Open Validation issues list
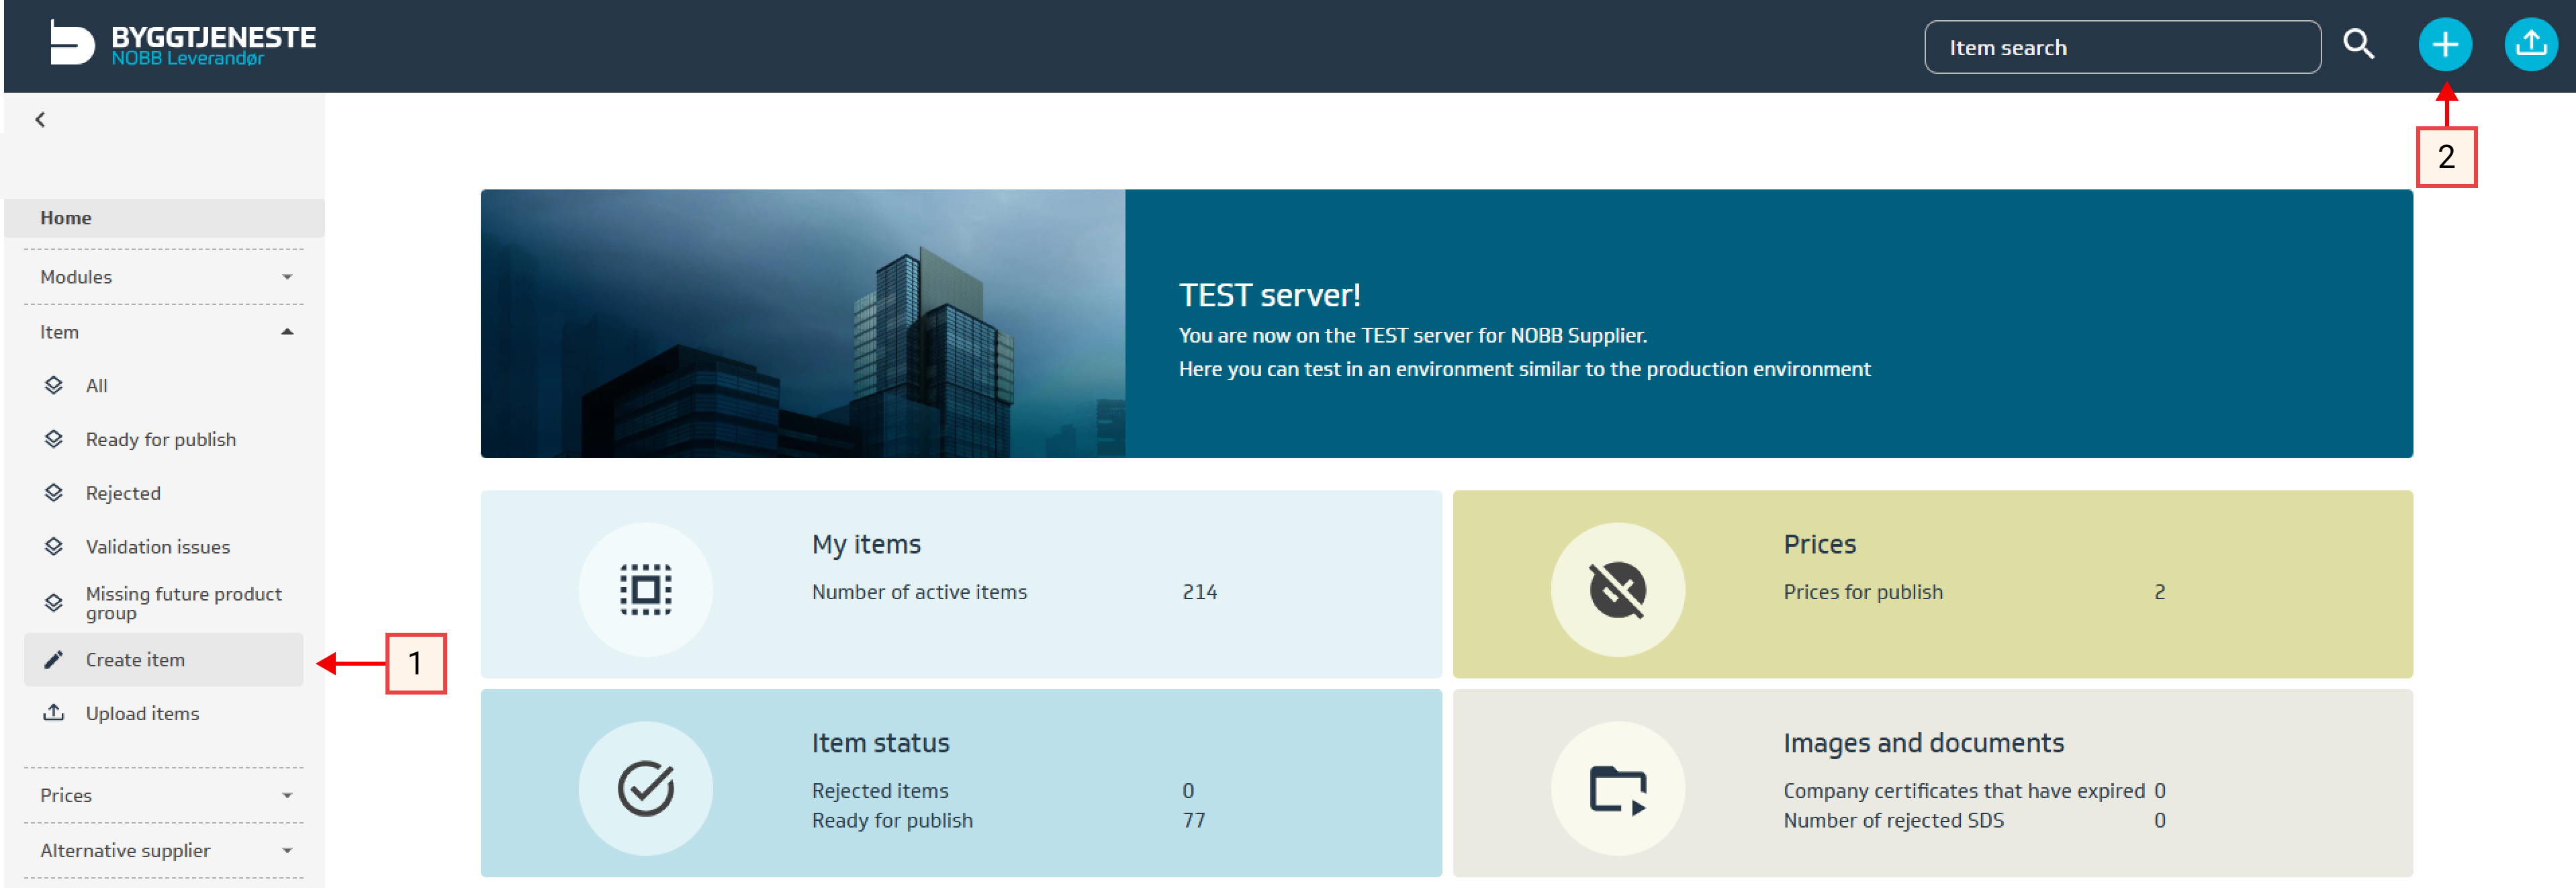 pos(157,547)
